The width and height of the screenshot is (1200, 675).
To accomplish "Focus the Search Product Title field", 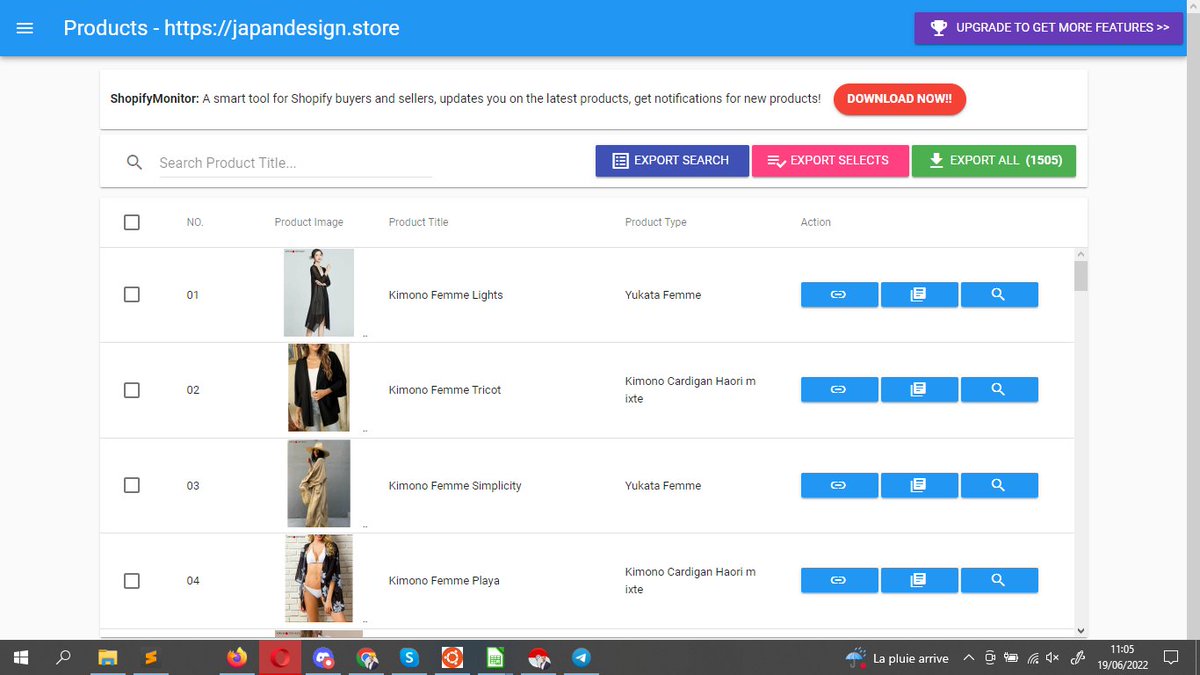I will 295,163.
